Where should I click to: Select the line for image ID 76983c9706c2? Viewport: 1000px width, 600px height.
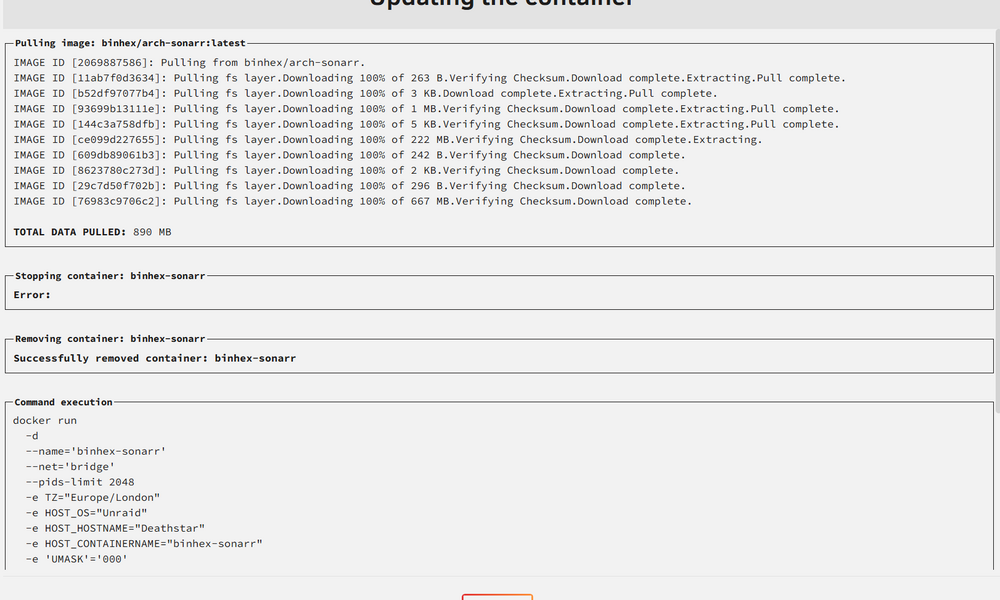[x=353, y=201]
